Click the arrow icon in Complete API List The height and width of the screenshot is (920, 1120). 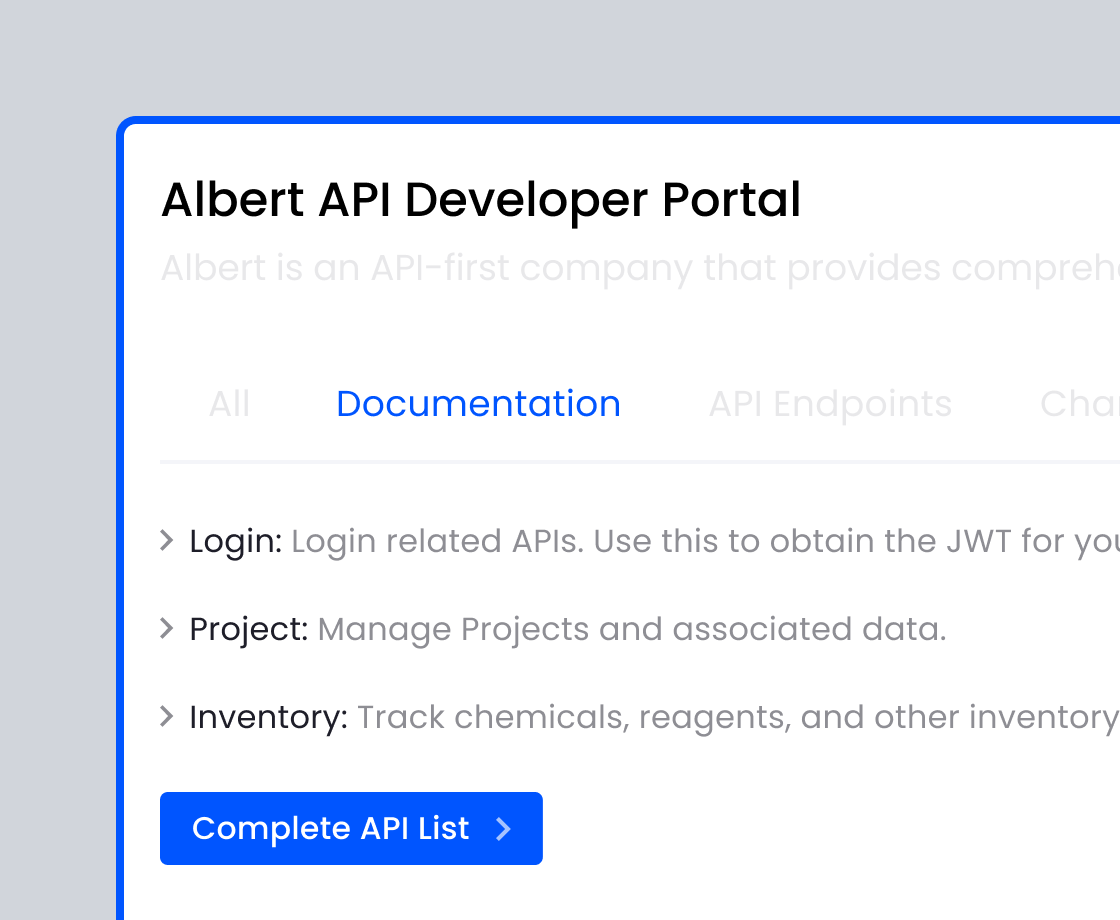coord(504,829)
